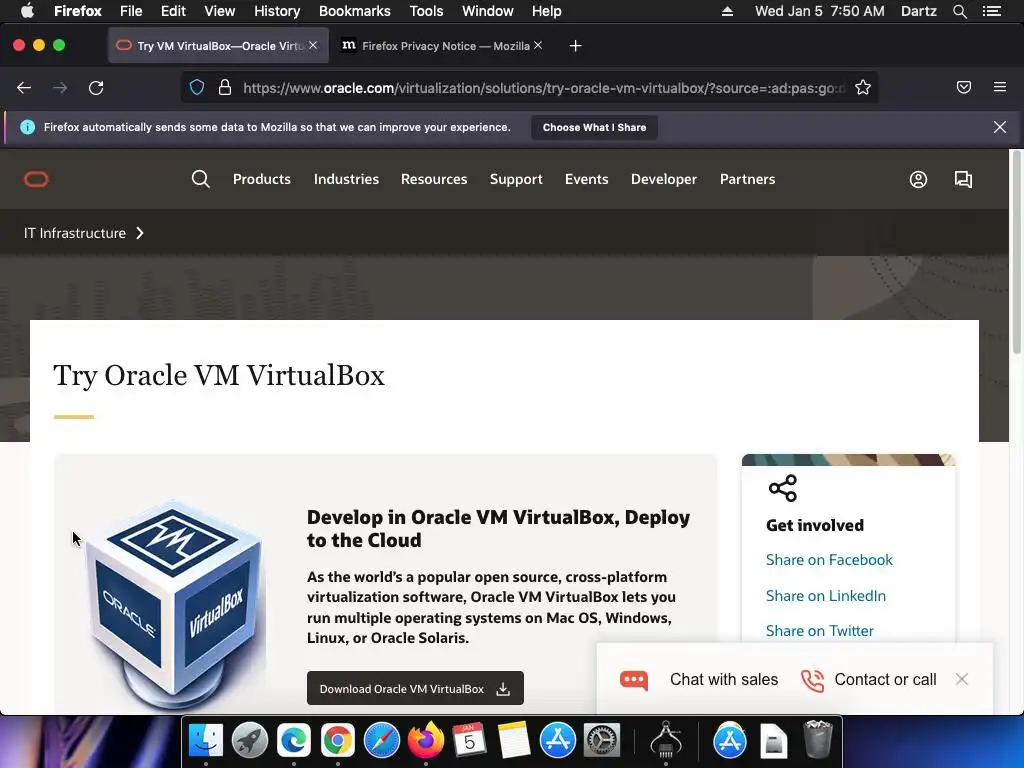Viewport: 1024px width, 768px height.
Task: Close the Firefox Privacy Notice tab
Action: click(x=537, y=45)
